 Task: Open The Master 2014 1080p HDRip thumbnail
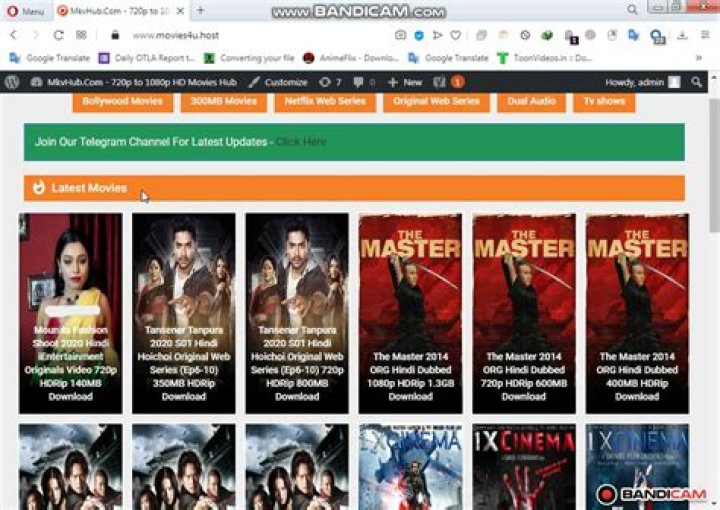pos(410,312)
